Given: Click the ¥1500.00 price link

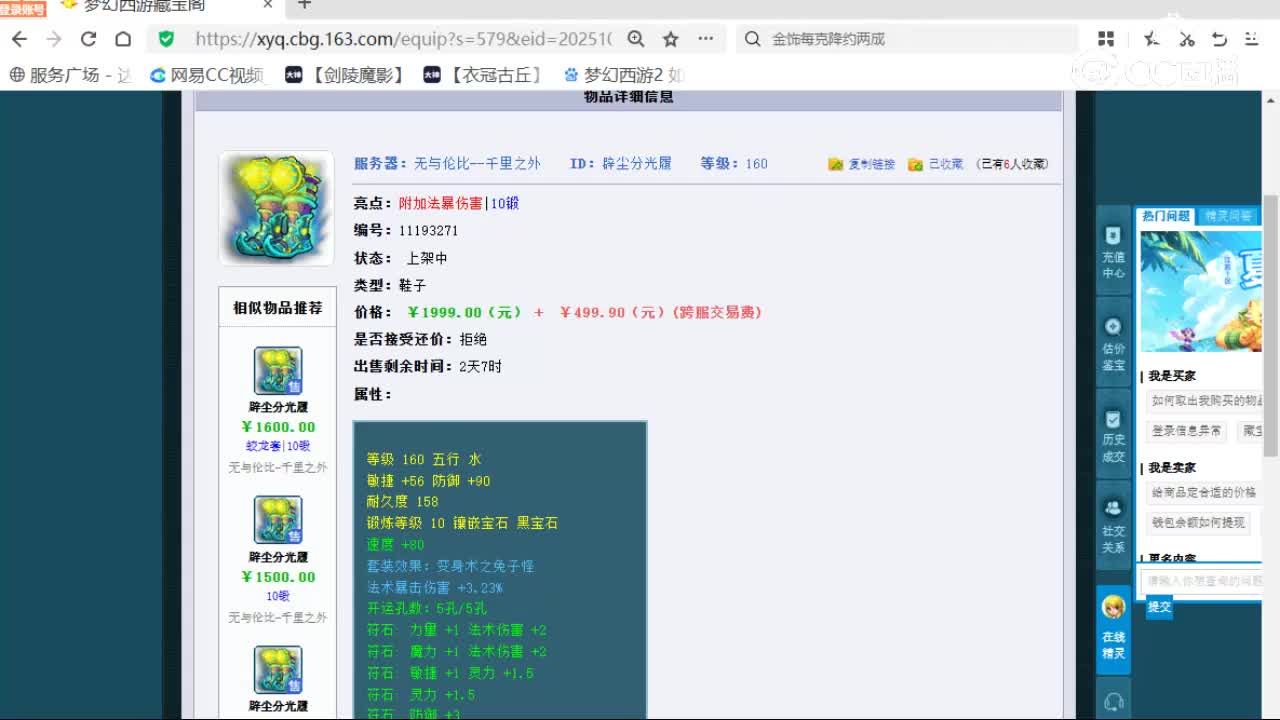Looking at the screenshot, I should (278, 577).
